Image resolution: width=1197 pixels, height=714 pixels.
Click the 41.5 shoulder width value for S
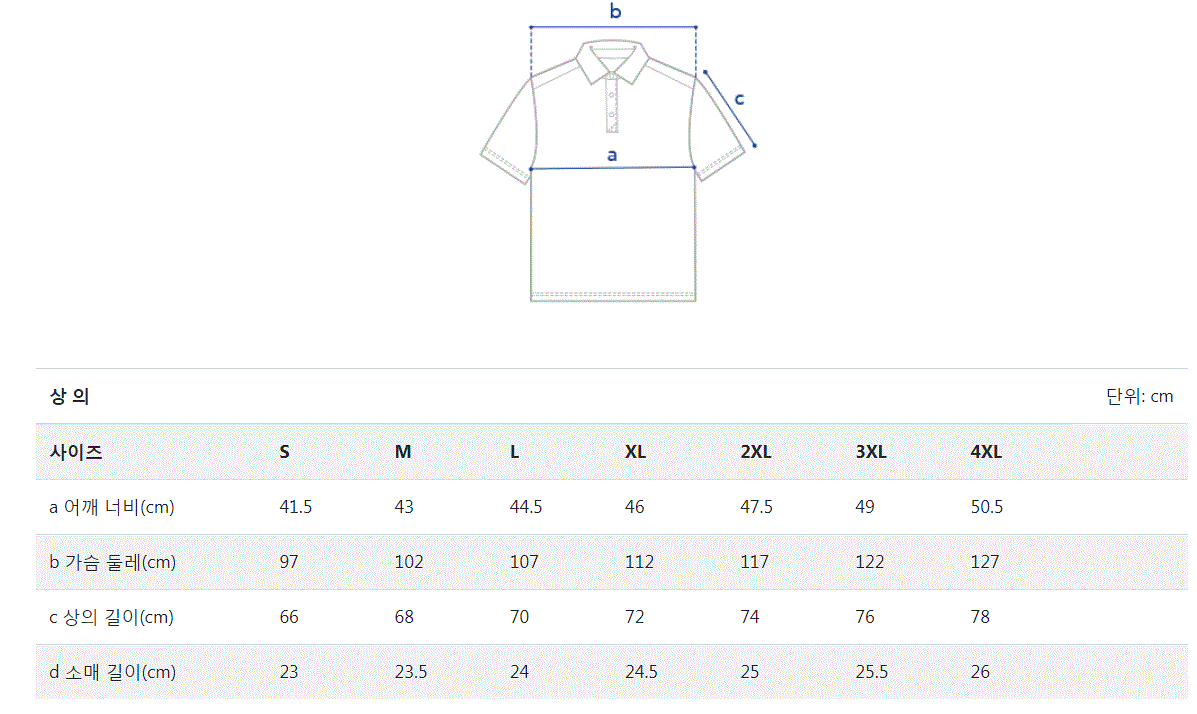(x=296, y=507)
